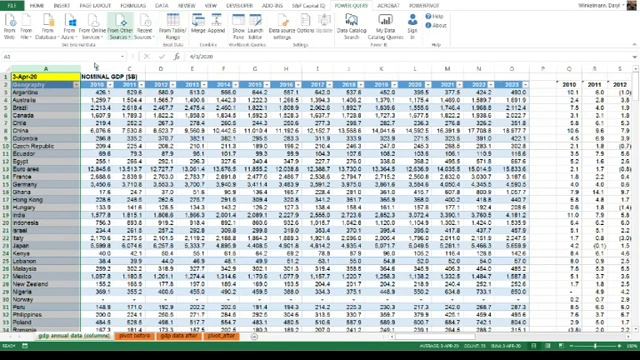Viewport: 640px width, 360px height.
Task: Select column header A
Action: tap(46, 69)
